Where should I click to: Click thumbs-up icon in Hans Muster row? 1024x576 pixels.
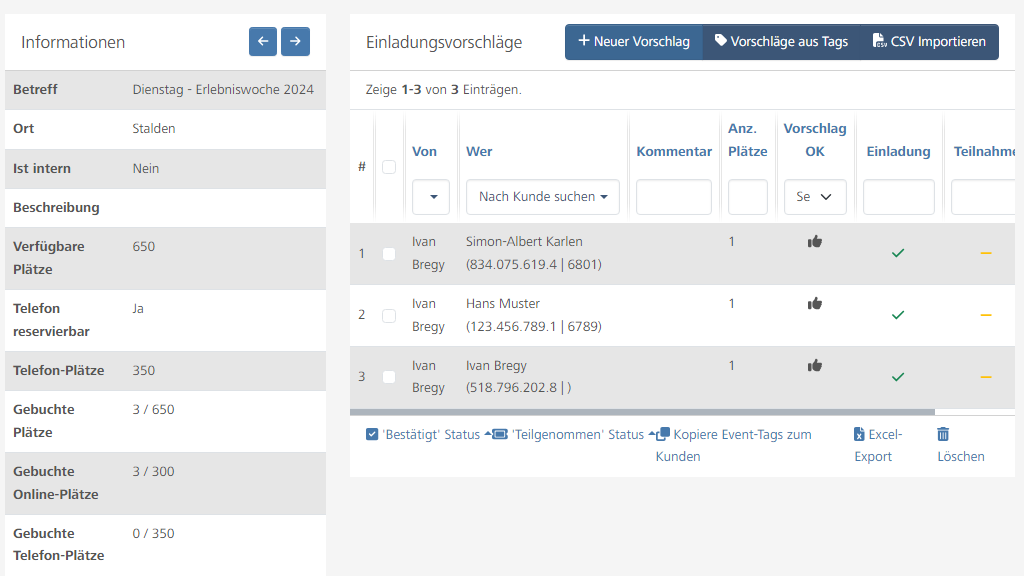point(815,303)
